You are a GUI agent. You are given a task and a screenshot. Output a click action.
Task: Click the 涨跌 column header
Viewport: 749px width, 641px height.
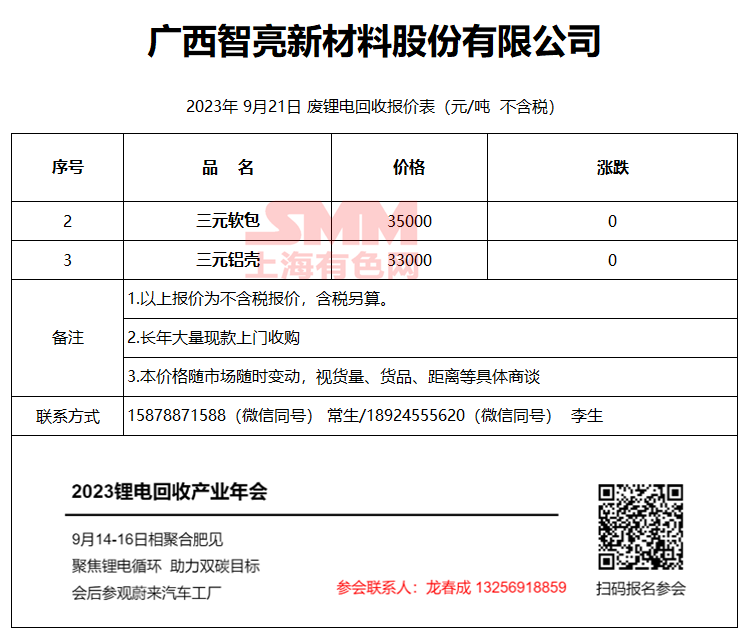(x=612, y=168)
